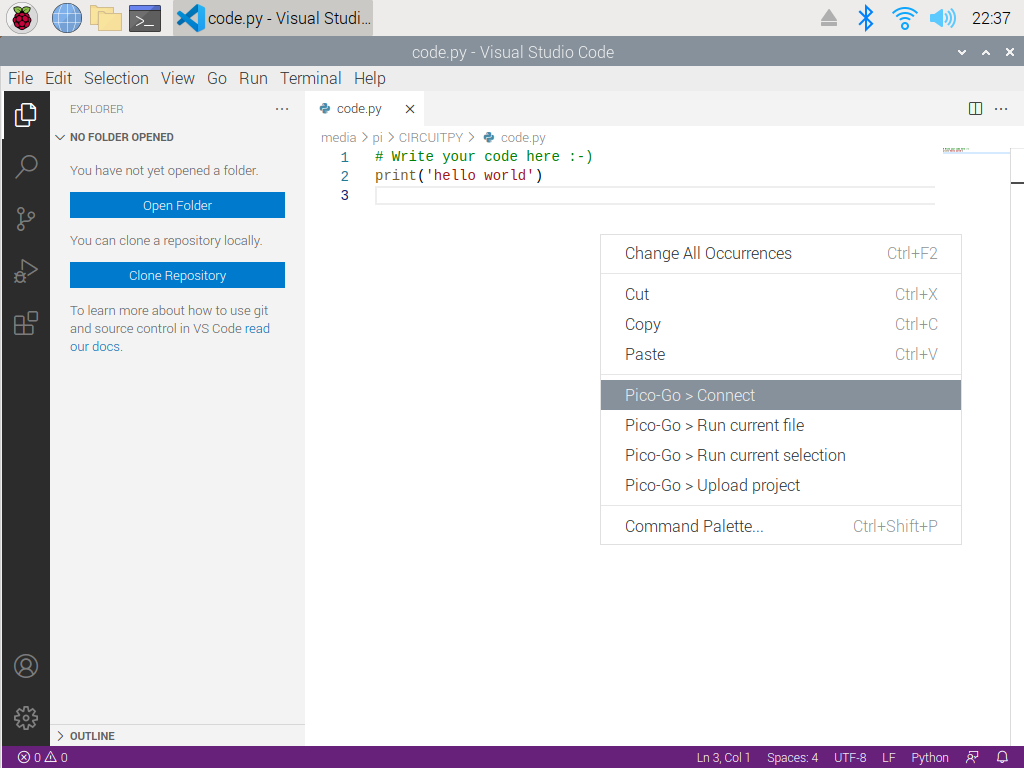Open editor more actions ellipsis

pyautogui.click(x=1001, y=109)
